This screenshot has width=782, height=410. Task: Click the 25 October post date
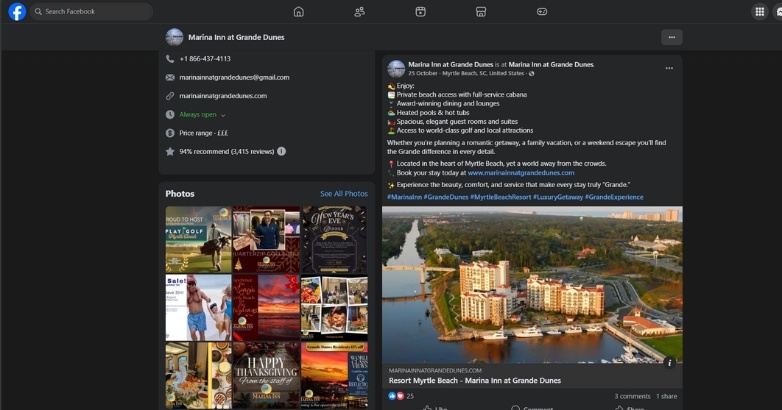pos(422,73)
